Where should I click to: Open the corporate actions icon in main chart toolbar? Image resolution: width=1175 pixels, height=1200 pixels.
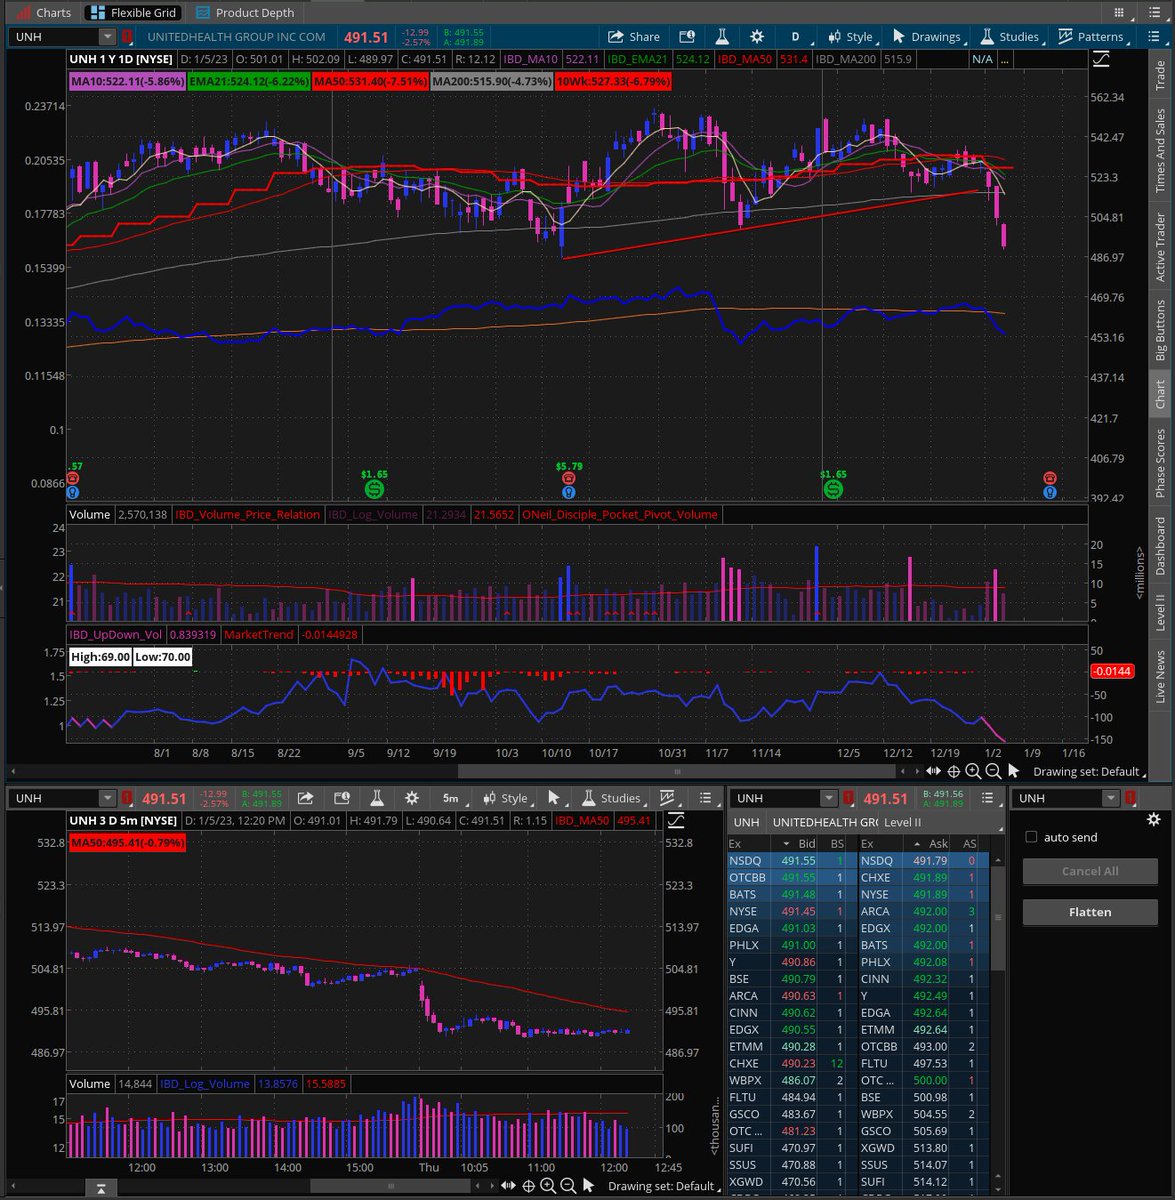pos(687,37)
